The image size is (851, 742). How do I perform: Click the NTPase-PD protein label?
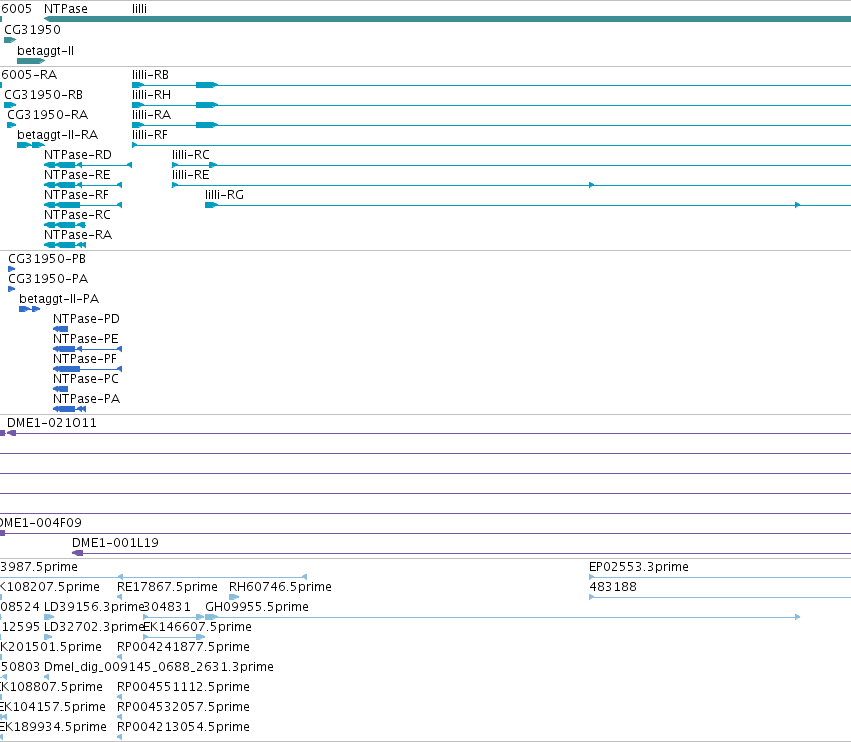pyautogui.click(x=86, y=320)
